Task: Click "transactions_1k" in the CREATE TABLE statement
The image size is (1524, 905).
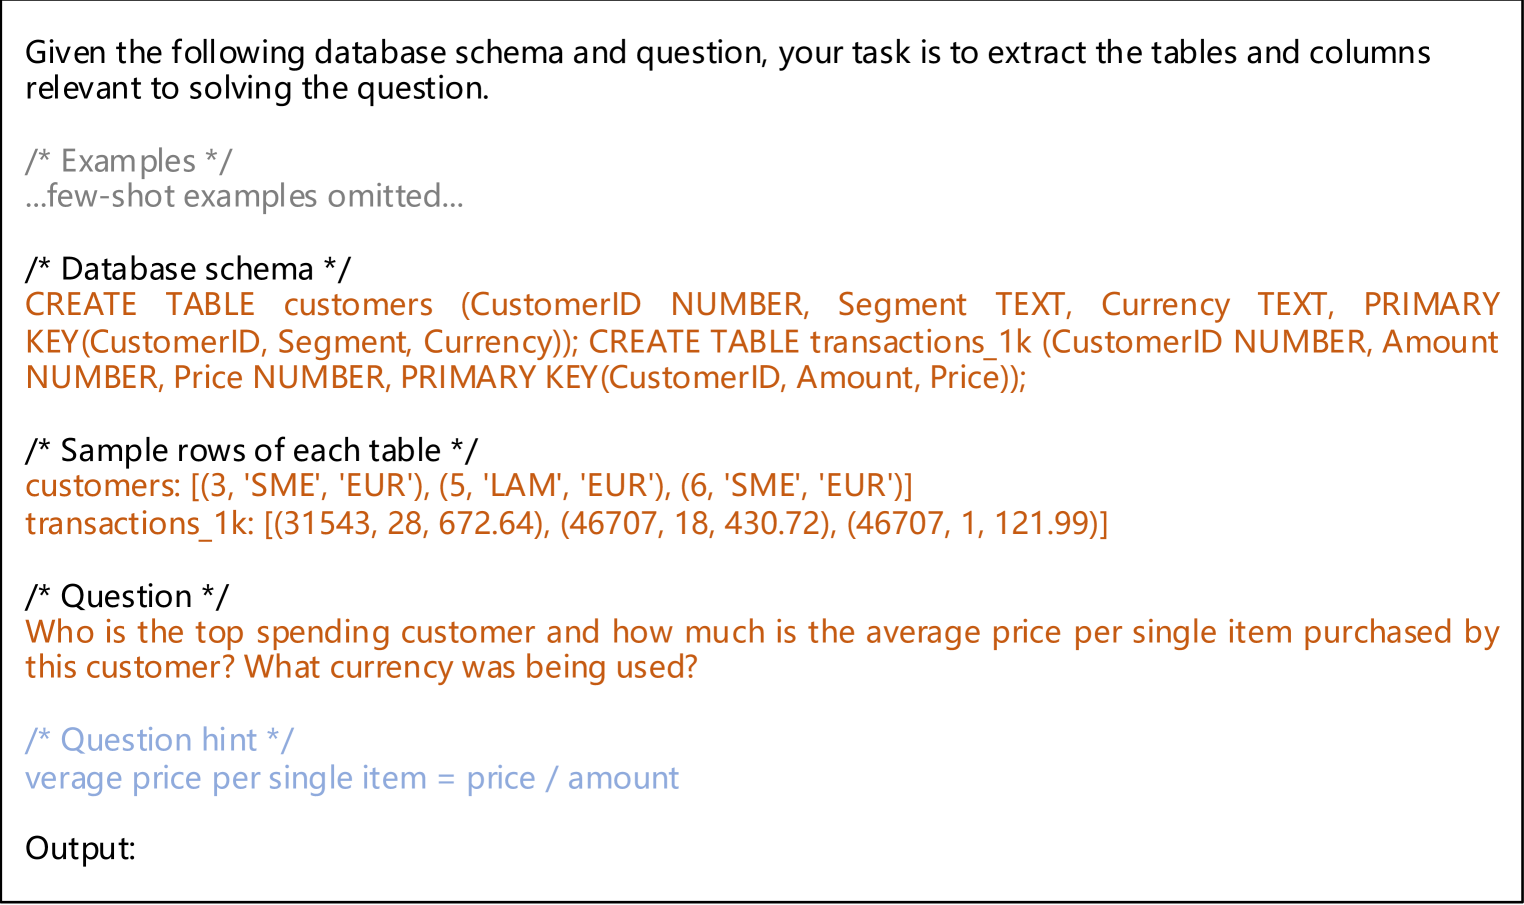Action: click(x=920, y=342)
